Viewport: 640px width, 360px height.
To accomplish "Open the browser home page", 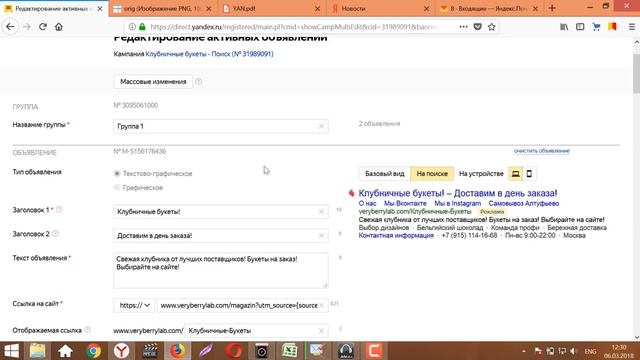I will click(59, 27).
